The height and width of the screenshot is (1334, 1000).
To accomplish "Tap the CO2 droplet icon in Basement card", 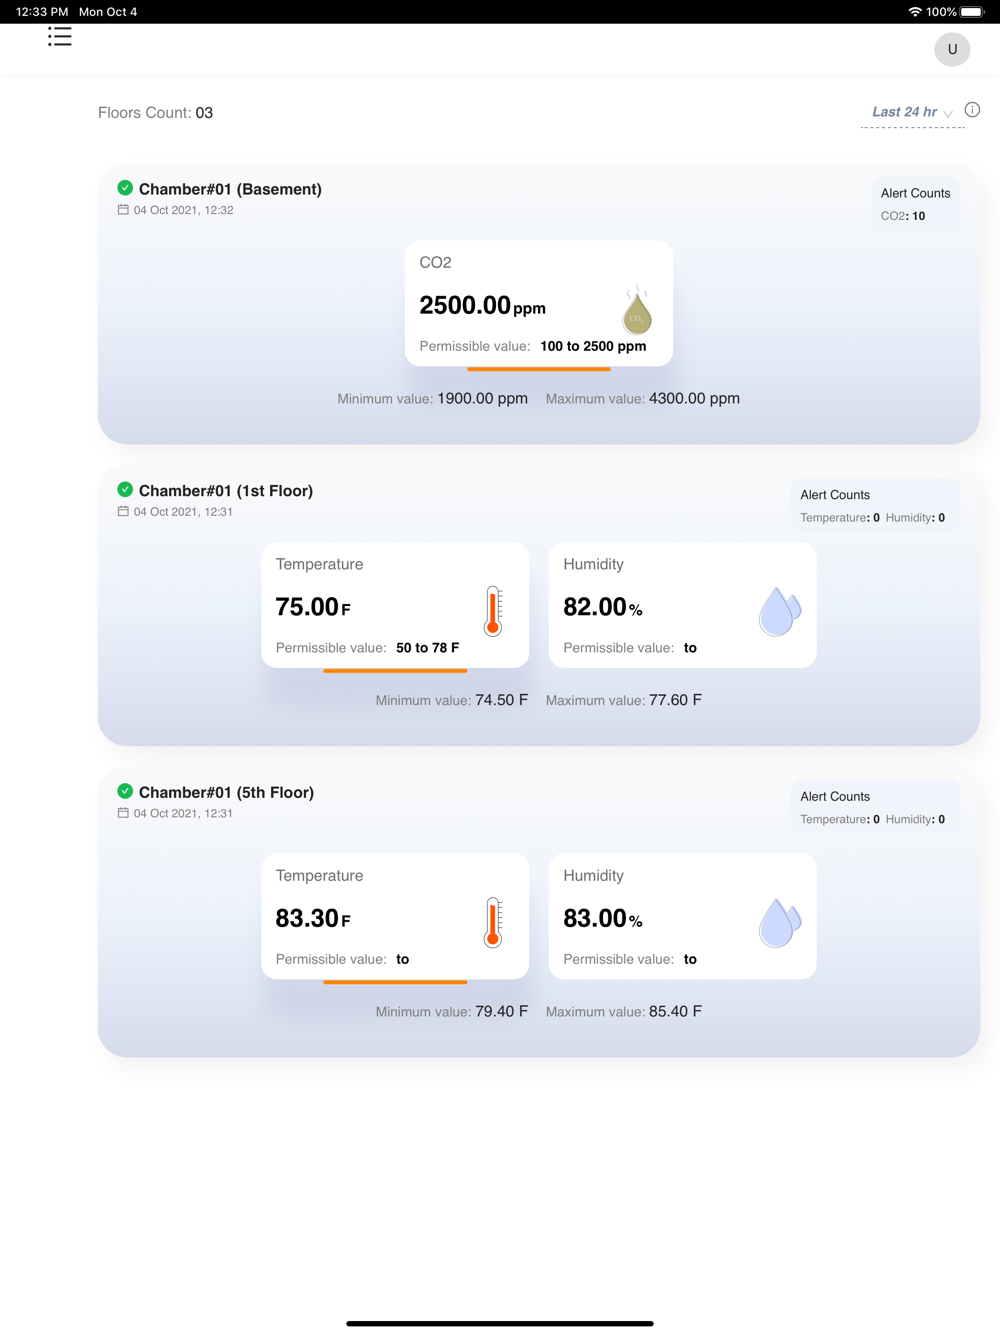I will (637, 310).
